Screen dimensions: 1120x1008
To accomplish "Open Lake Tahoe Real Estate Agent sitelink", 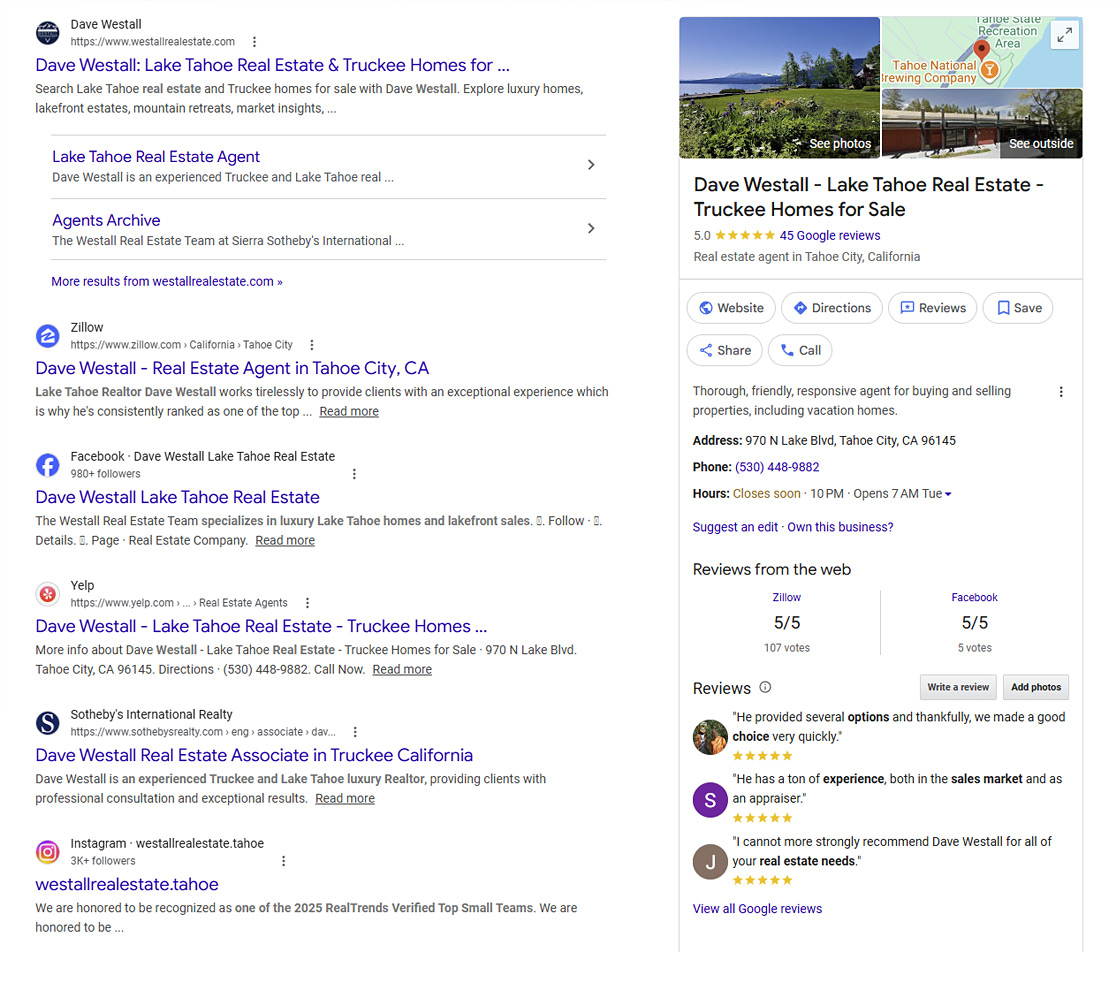I will click(x=156, y=156).
